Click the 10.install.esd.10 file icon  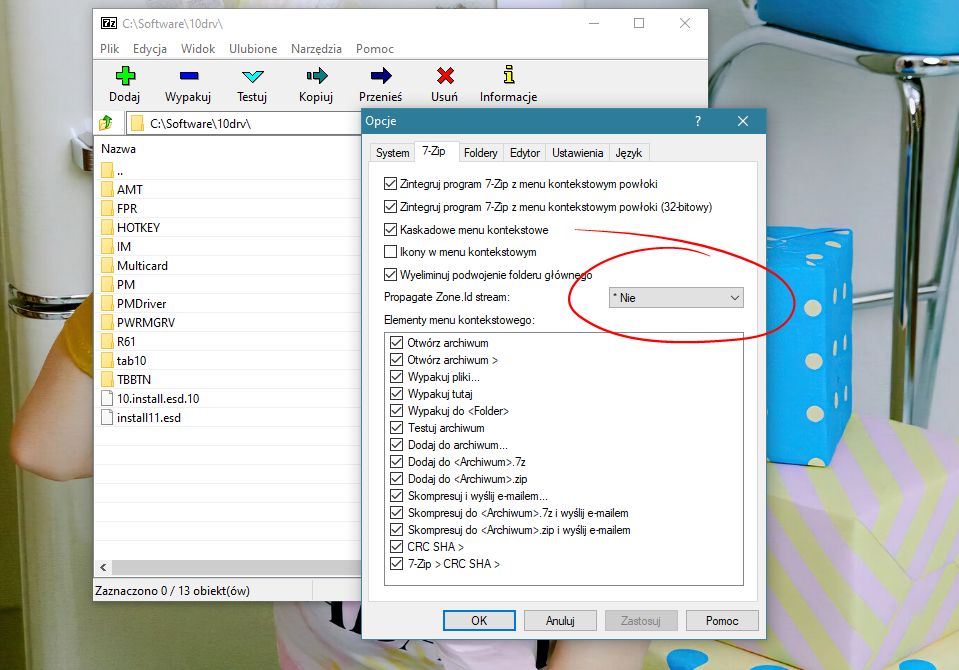[x=107, y=398]
